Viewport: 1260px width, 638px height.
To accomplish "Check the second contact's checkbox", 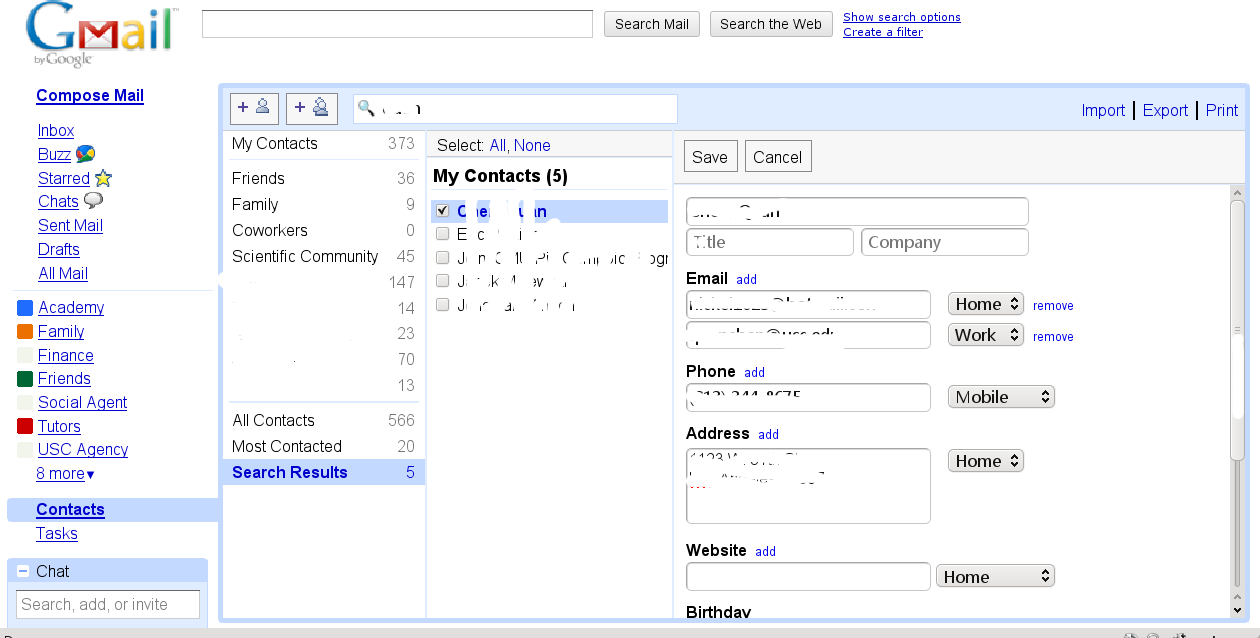I will pyautogui.click(x=441, y=234).
